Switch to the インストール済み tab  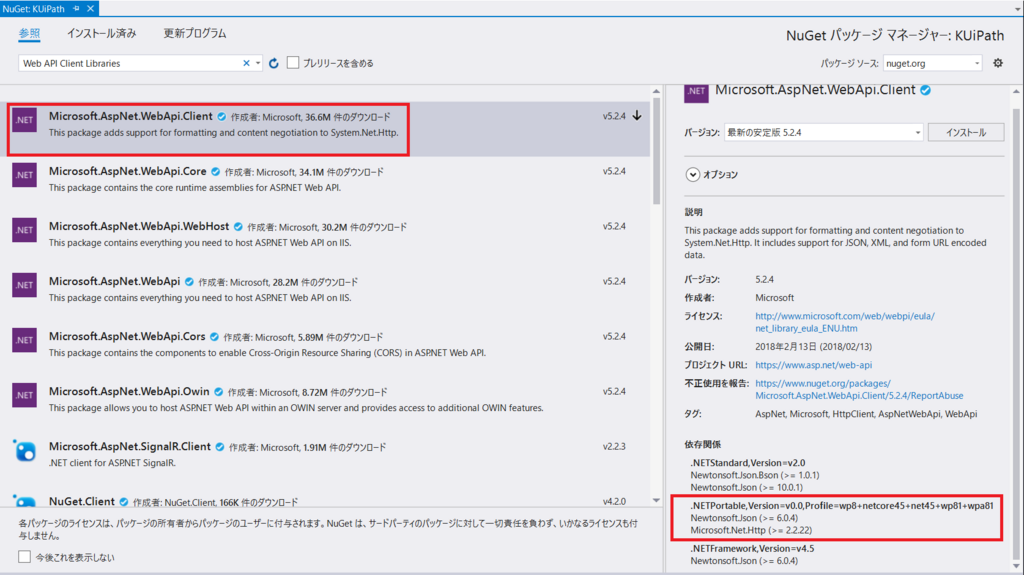point(101,33)
